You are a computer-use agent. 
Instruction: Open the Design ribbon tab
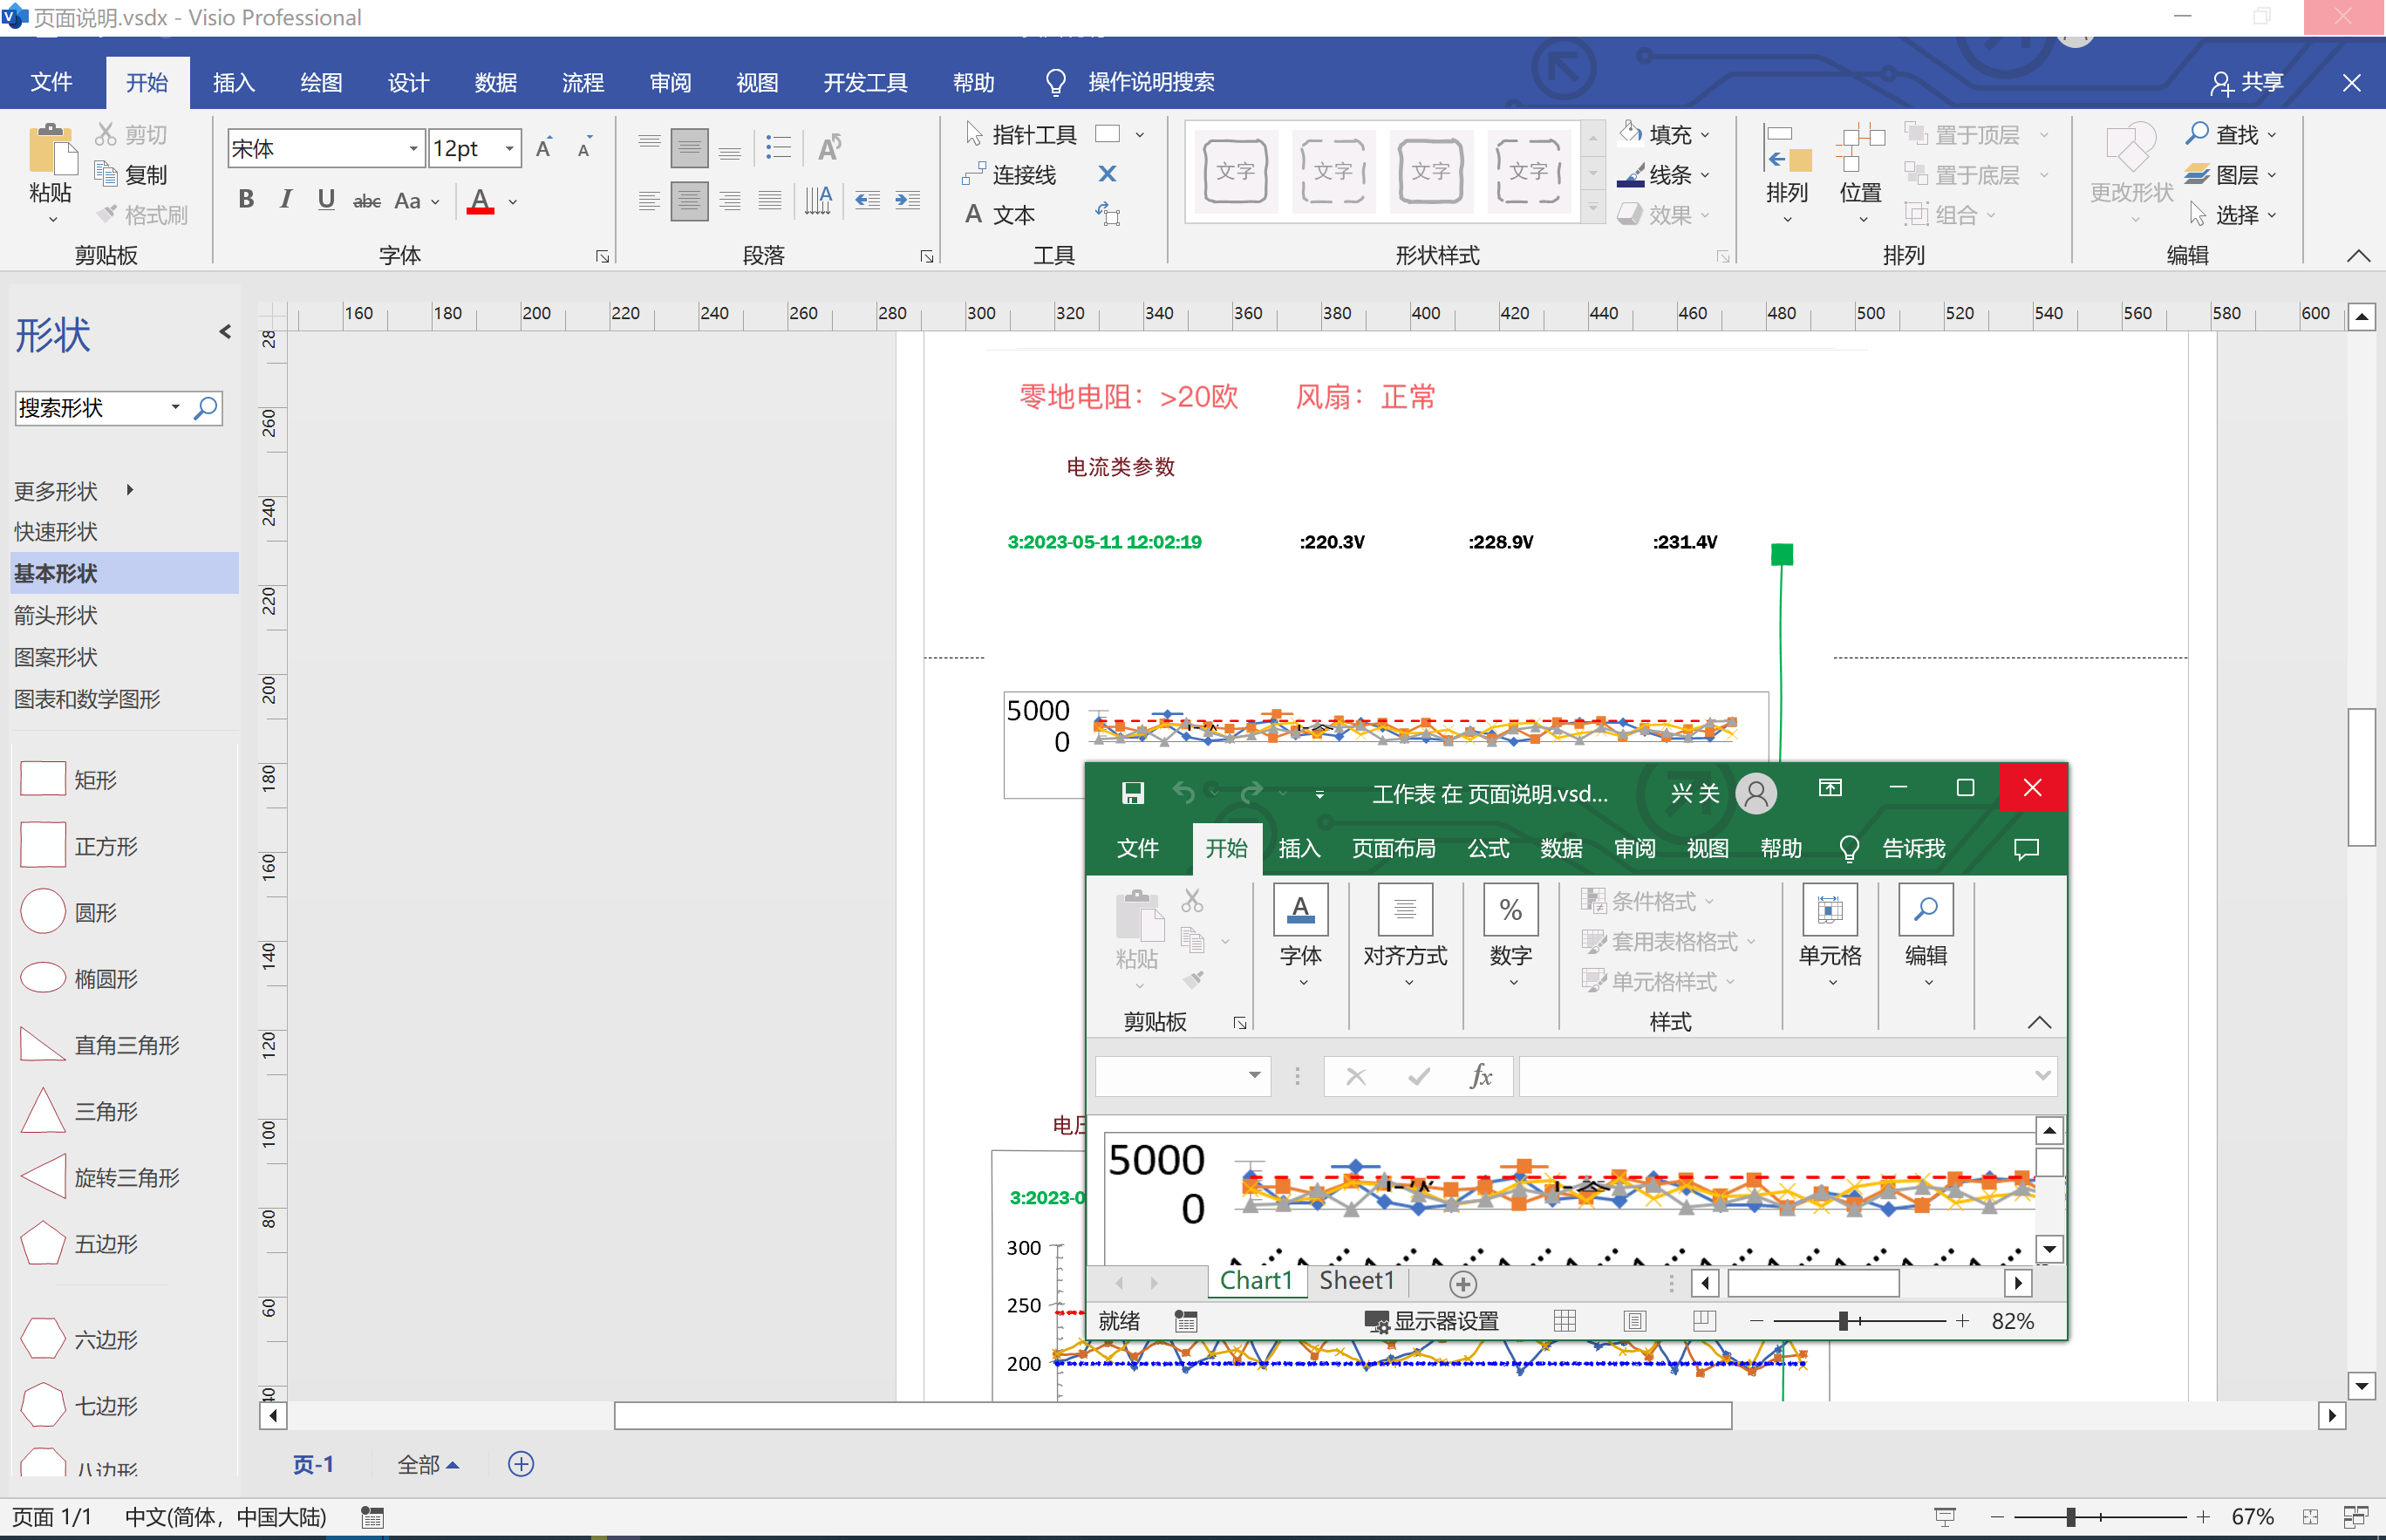pos(408,82)
